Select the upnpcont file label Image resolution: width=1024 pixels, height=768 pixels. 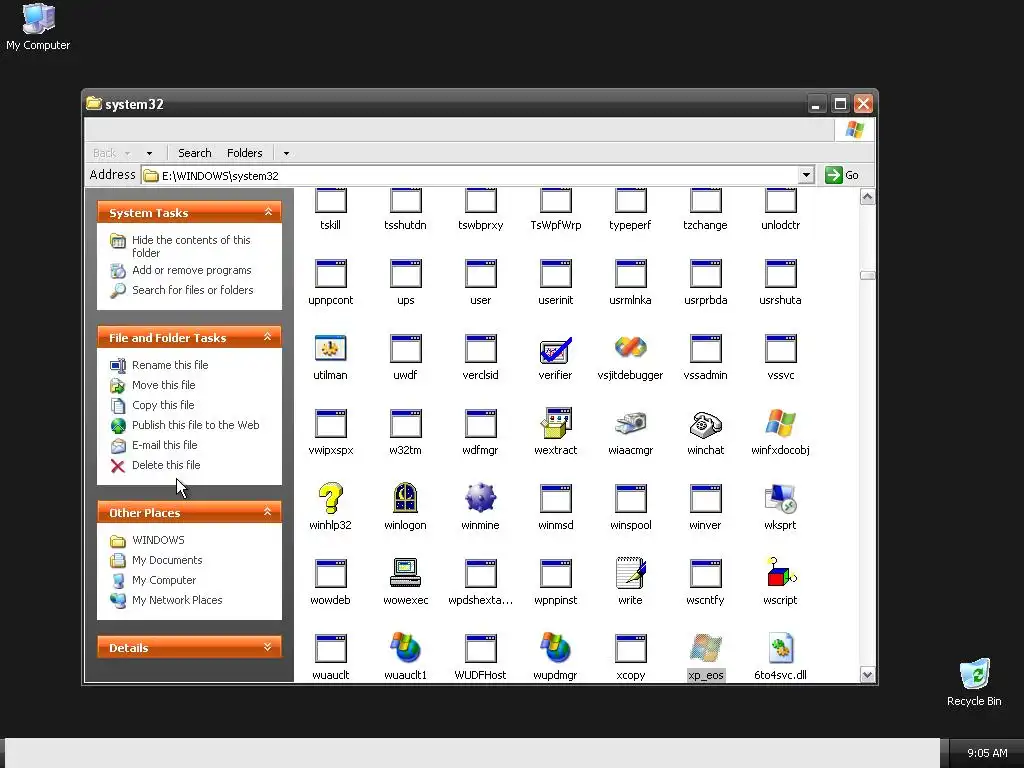pos(330,300)
